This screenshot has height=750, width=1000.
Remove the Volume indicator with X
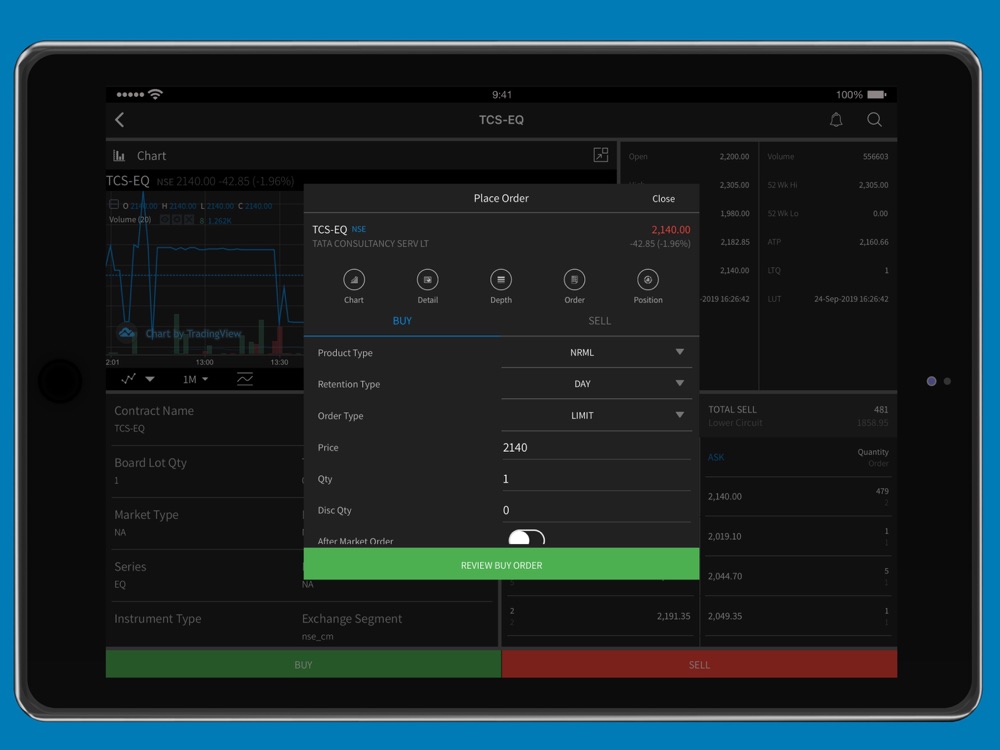[189, 220]
